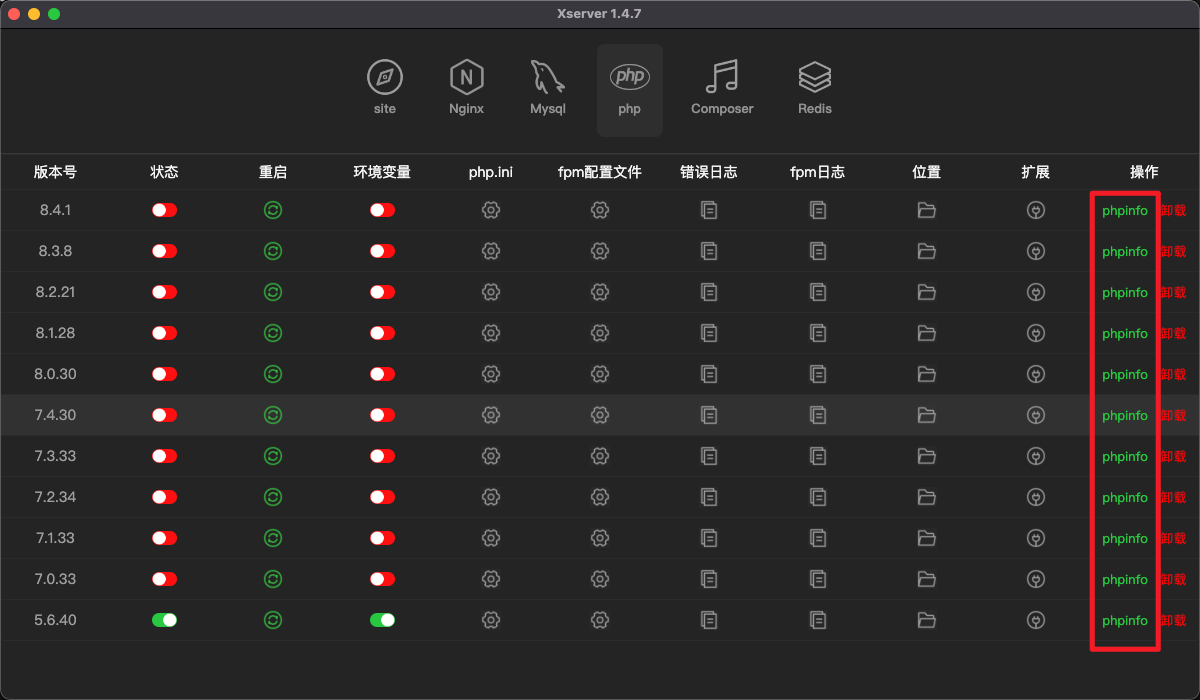Toggle environment variable for PHP 7.3.33
The height and width of the screenshot is (700, 1200).
coord(382,456)
